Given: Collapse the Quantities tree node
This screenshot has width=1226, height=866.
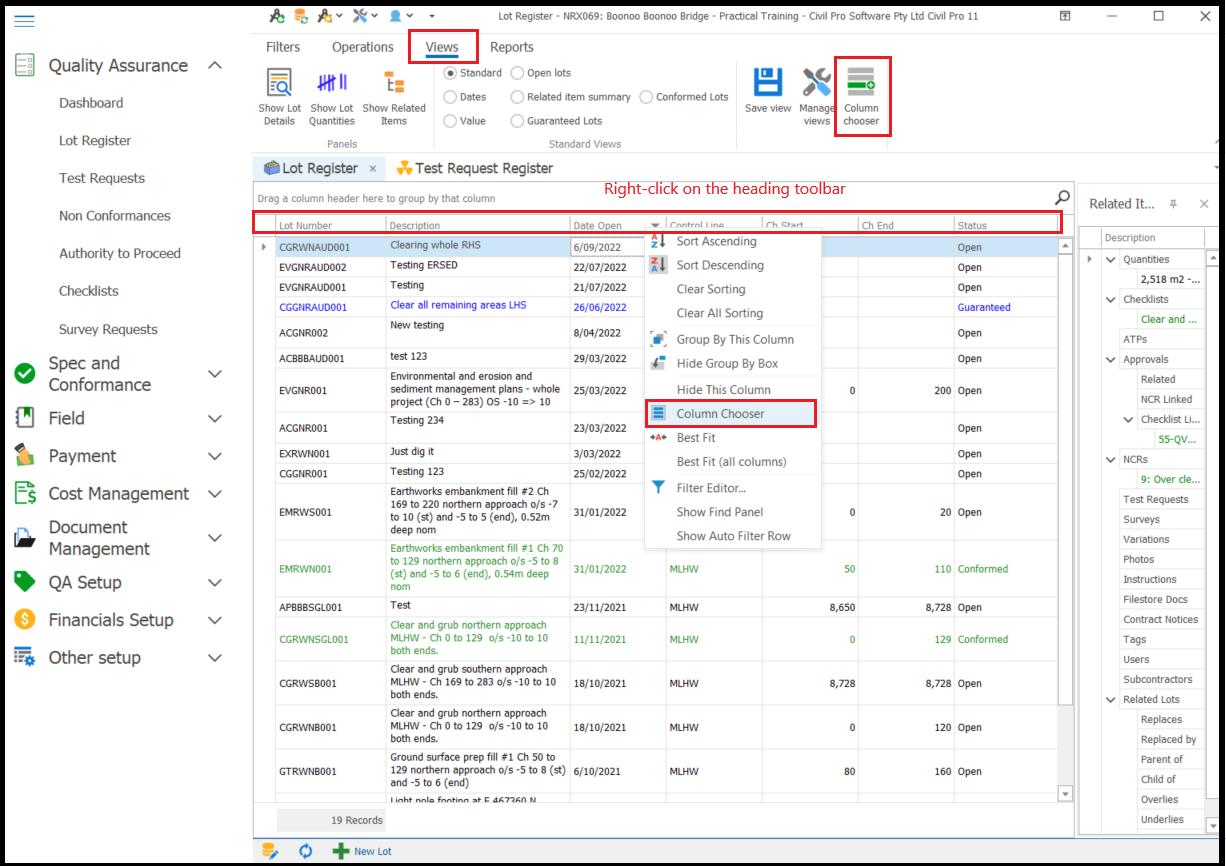Looking at the screenshot, I should coord(1112,259).
